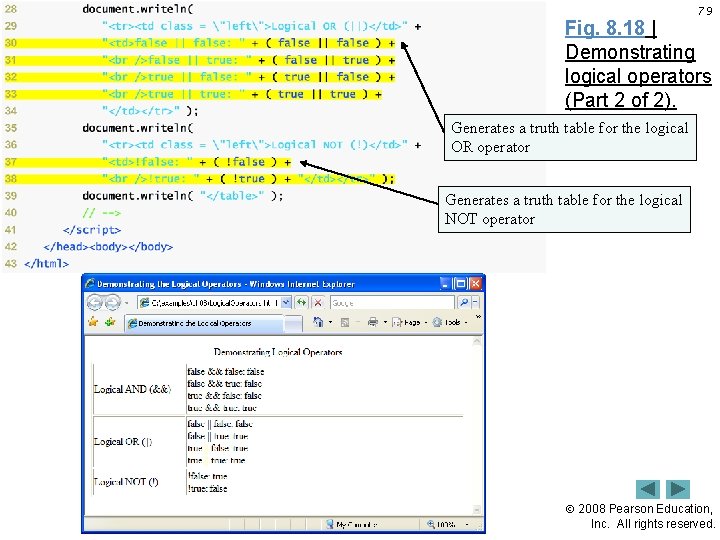The width and height of the screenshot is (720, 540).
Task: Expand the Home button dropdown arrow
Action: (x=330, y=323)
